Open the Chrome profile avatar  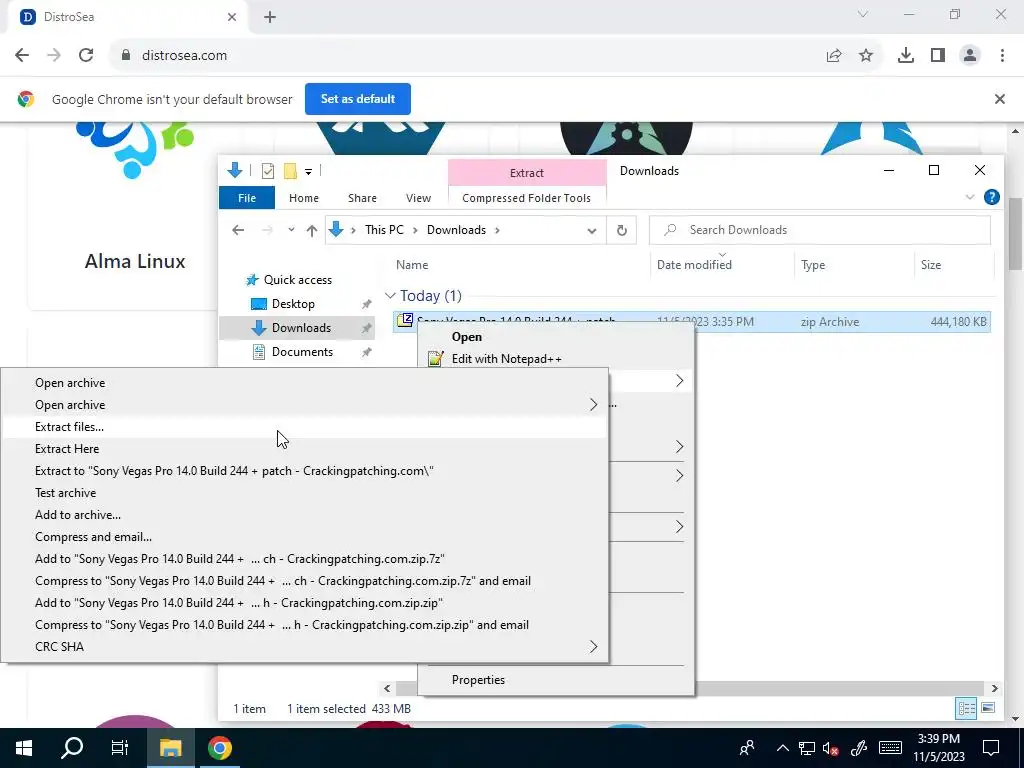click(x=970, y=56)
